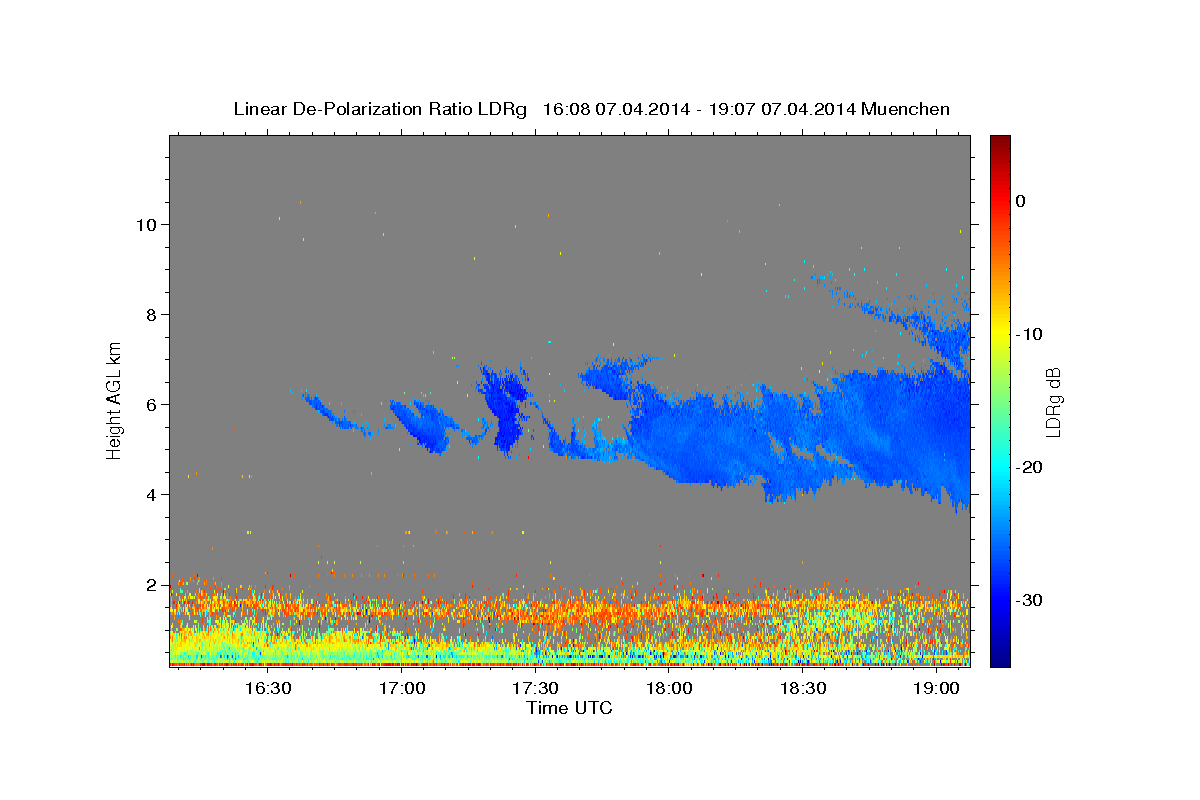Click the 18:30 time tick label
1200x800 pixels.
pyautogui.click(x=802, y=689)
